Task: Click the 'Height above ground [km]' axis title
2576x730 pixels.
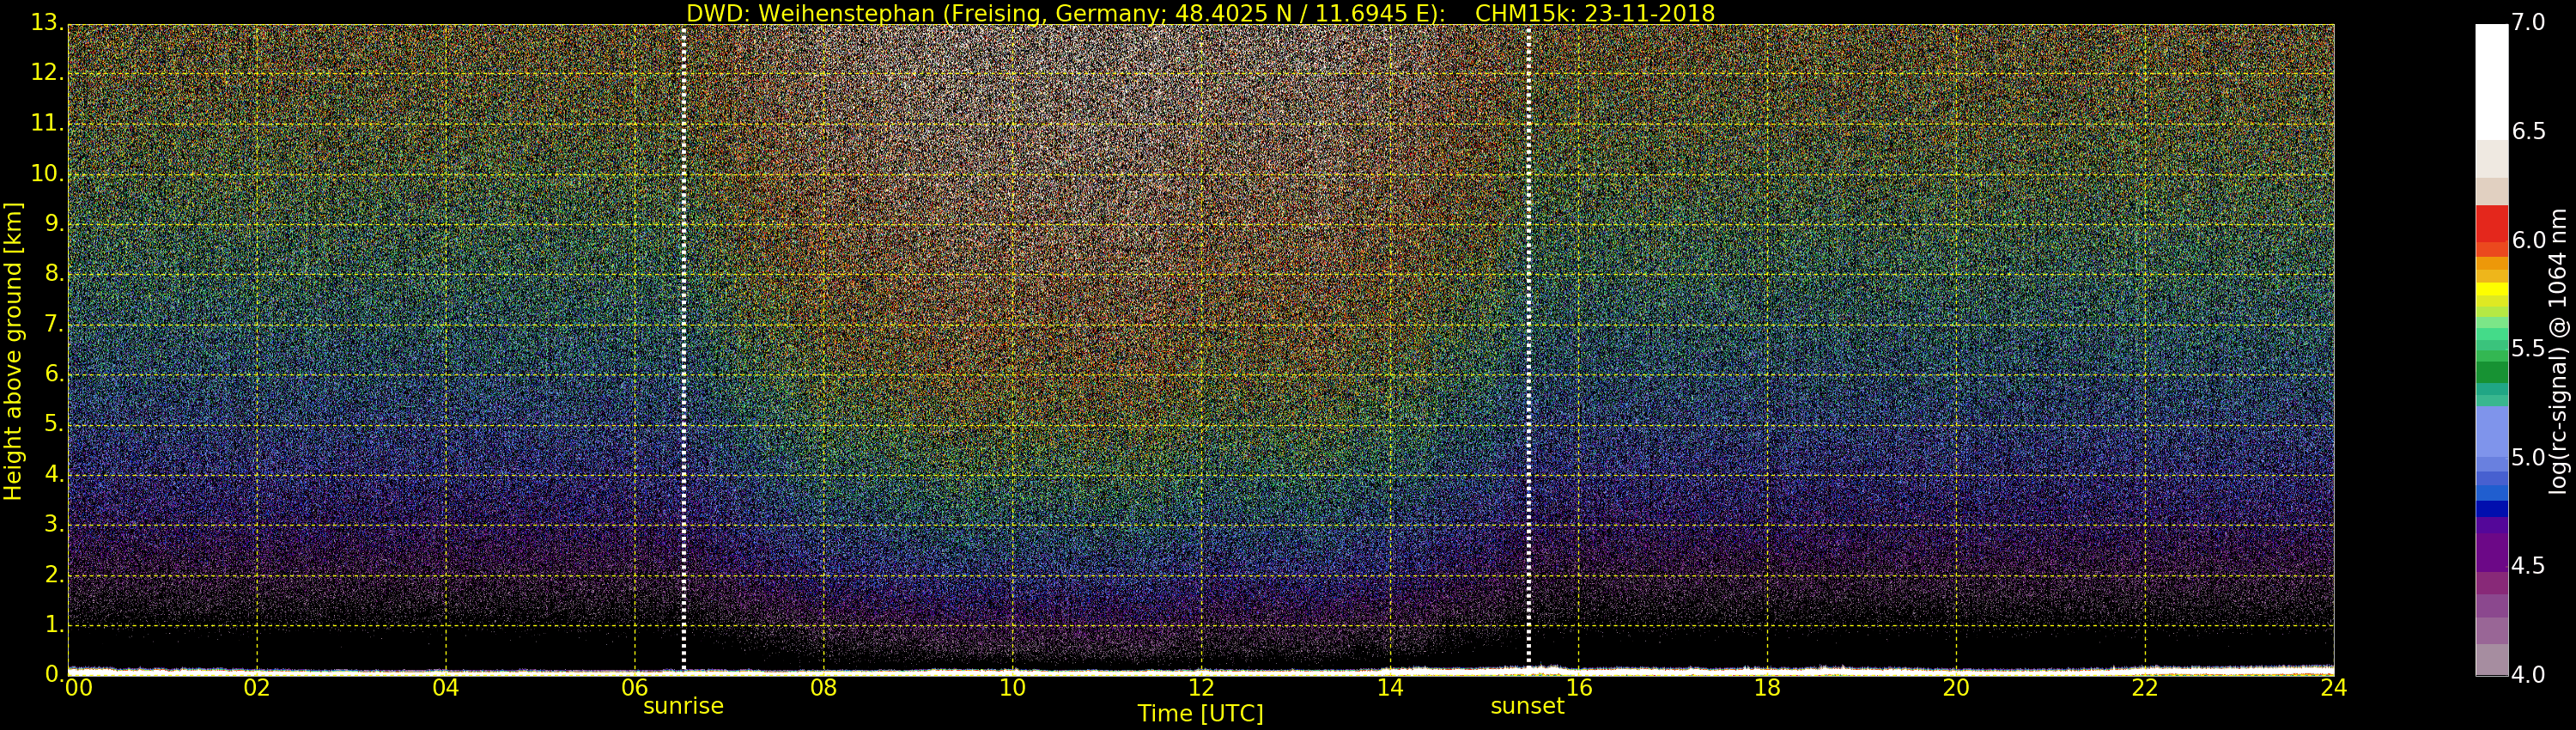Action: pyautogui.click(x=13, y=350)
